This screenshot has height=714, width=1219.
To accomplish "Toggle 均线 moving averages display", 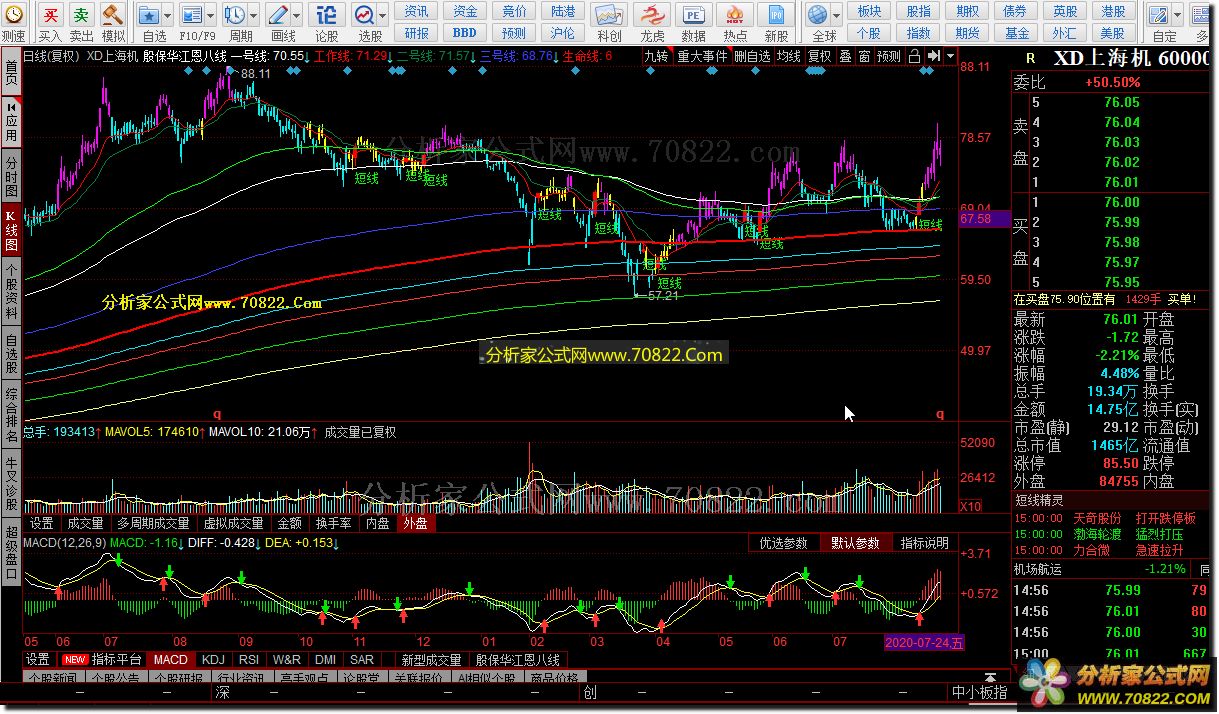I will [789, 57].
